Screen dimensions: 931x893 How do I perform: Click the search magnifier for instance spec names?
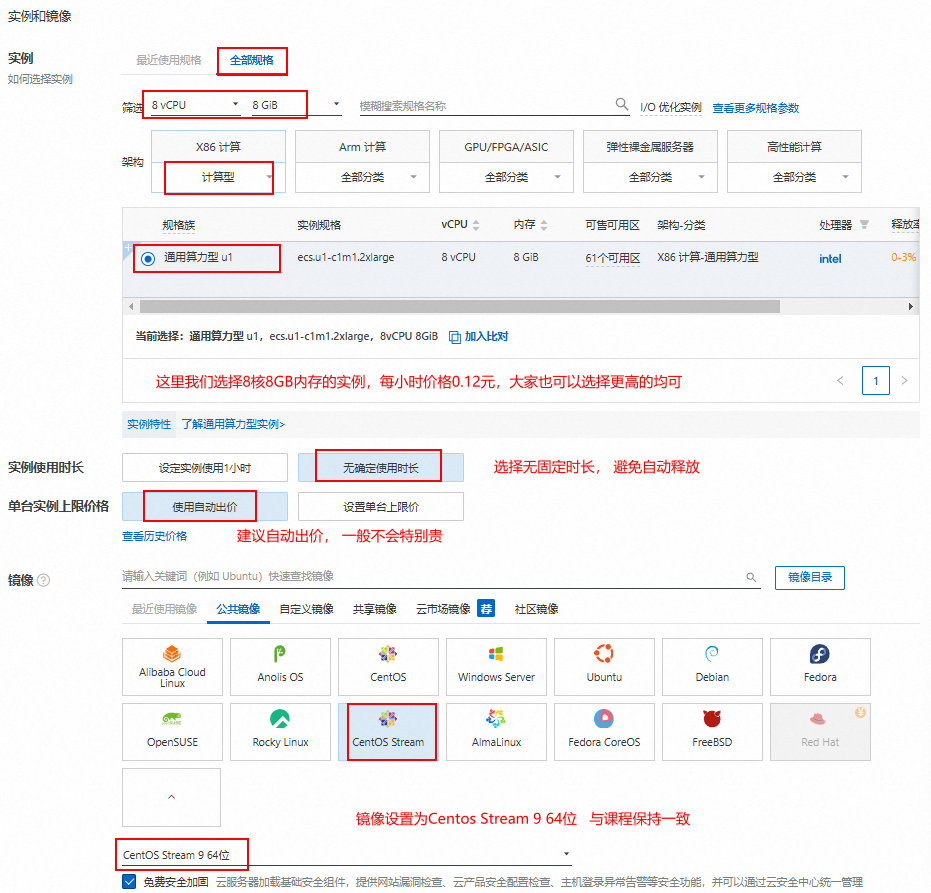[x=622, y=104]
